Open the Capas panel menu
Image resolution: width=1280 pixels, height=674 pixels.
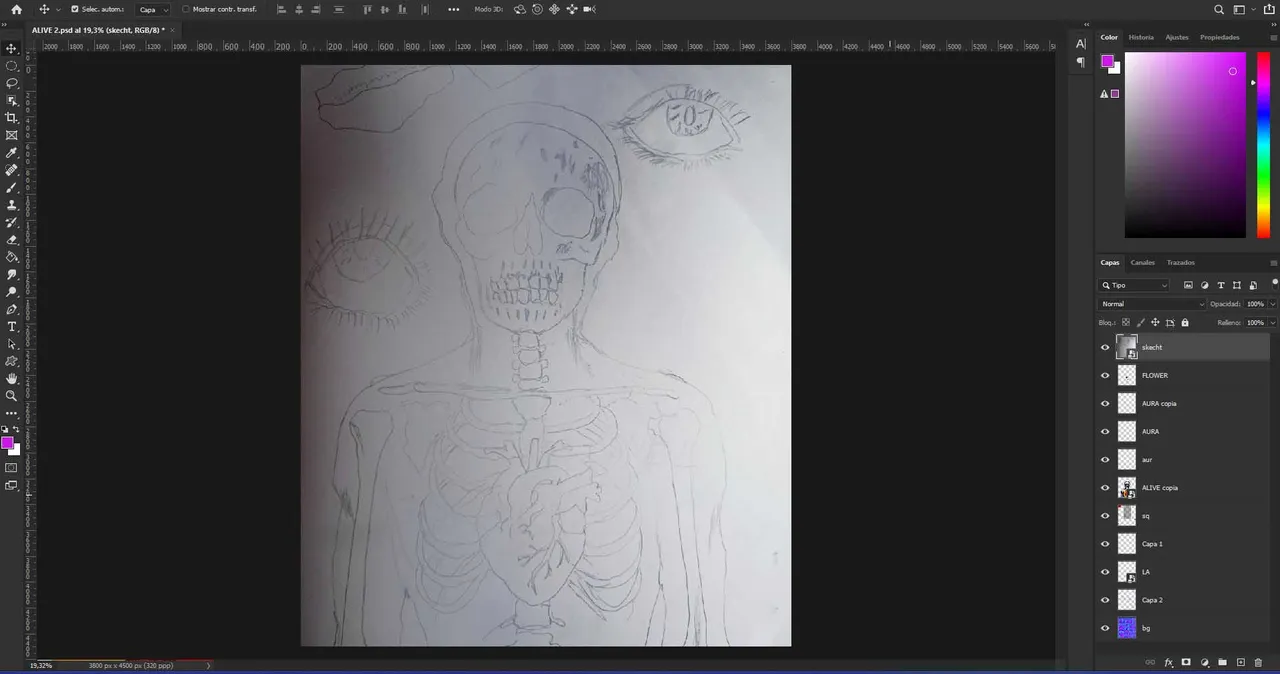pos(1273,263)
